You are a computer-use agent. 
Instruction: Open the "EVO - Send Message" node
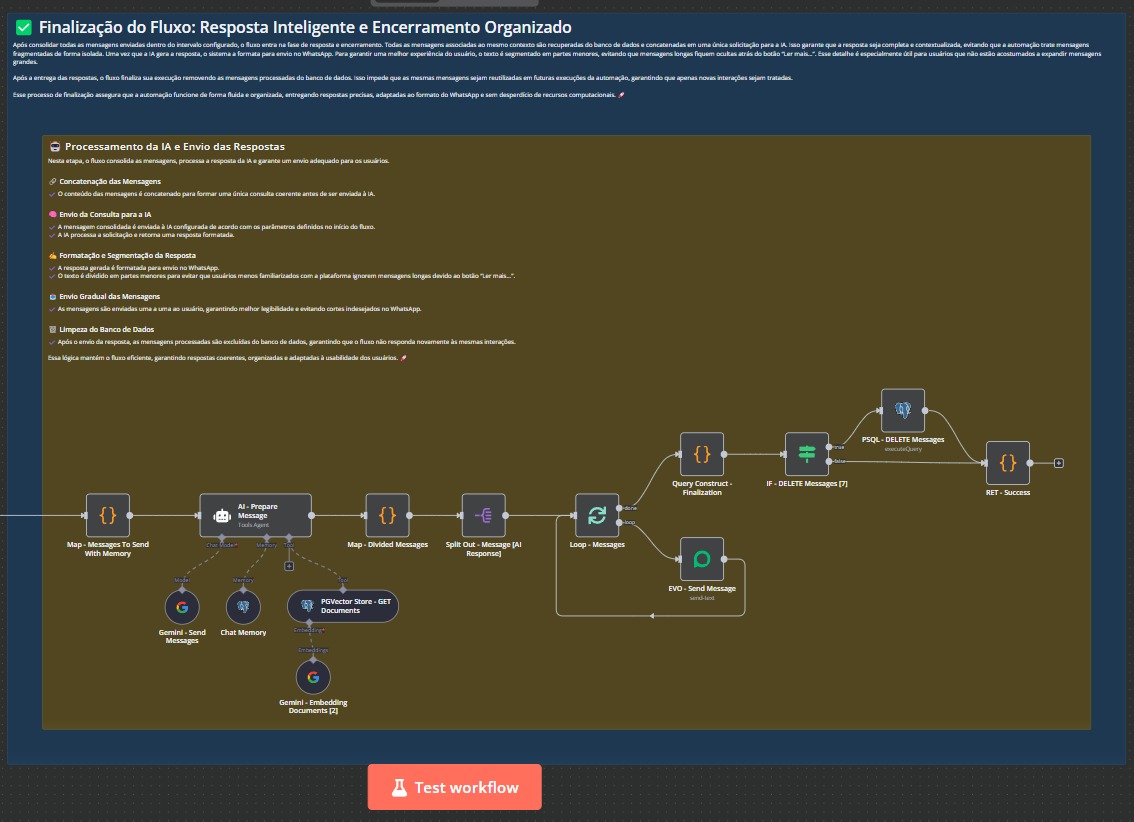click(702, 561)
